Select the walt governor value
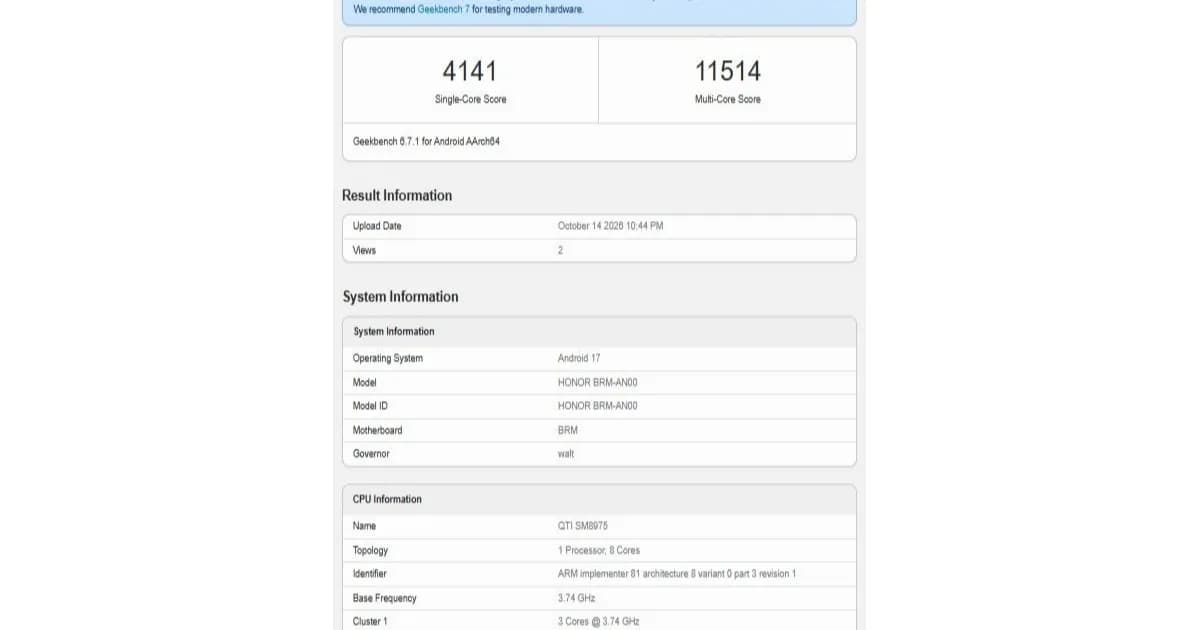1200x630 pixels. click(566, 454)
